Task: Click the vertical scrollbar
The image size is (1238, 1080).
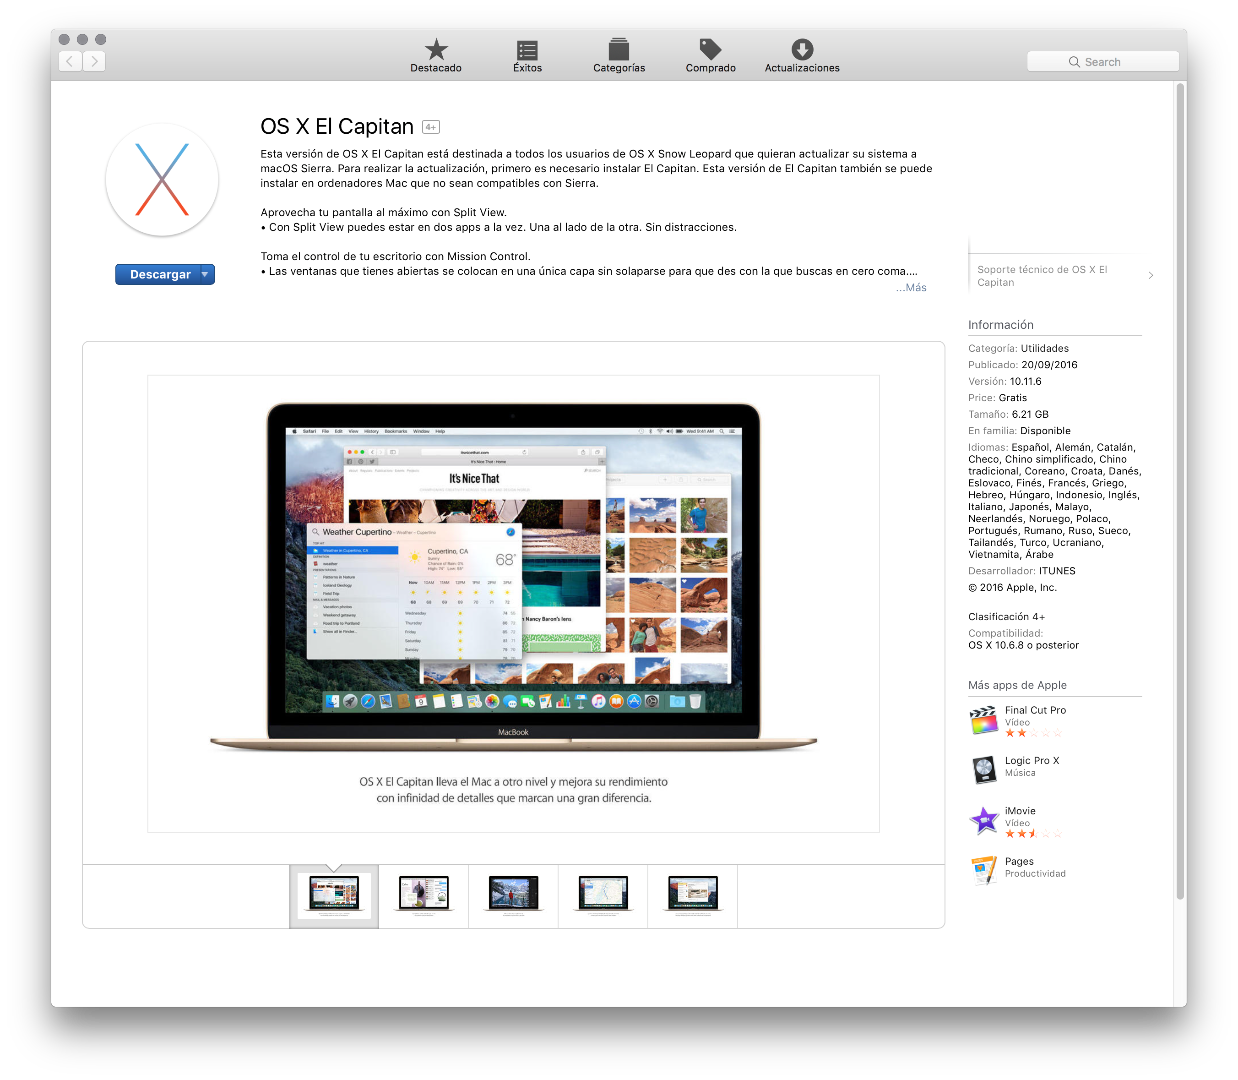Action: 1180,490
